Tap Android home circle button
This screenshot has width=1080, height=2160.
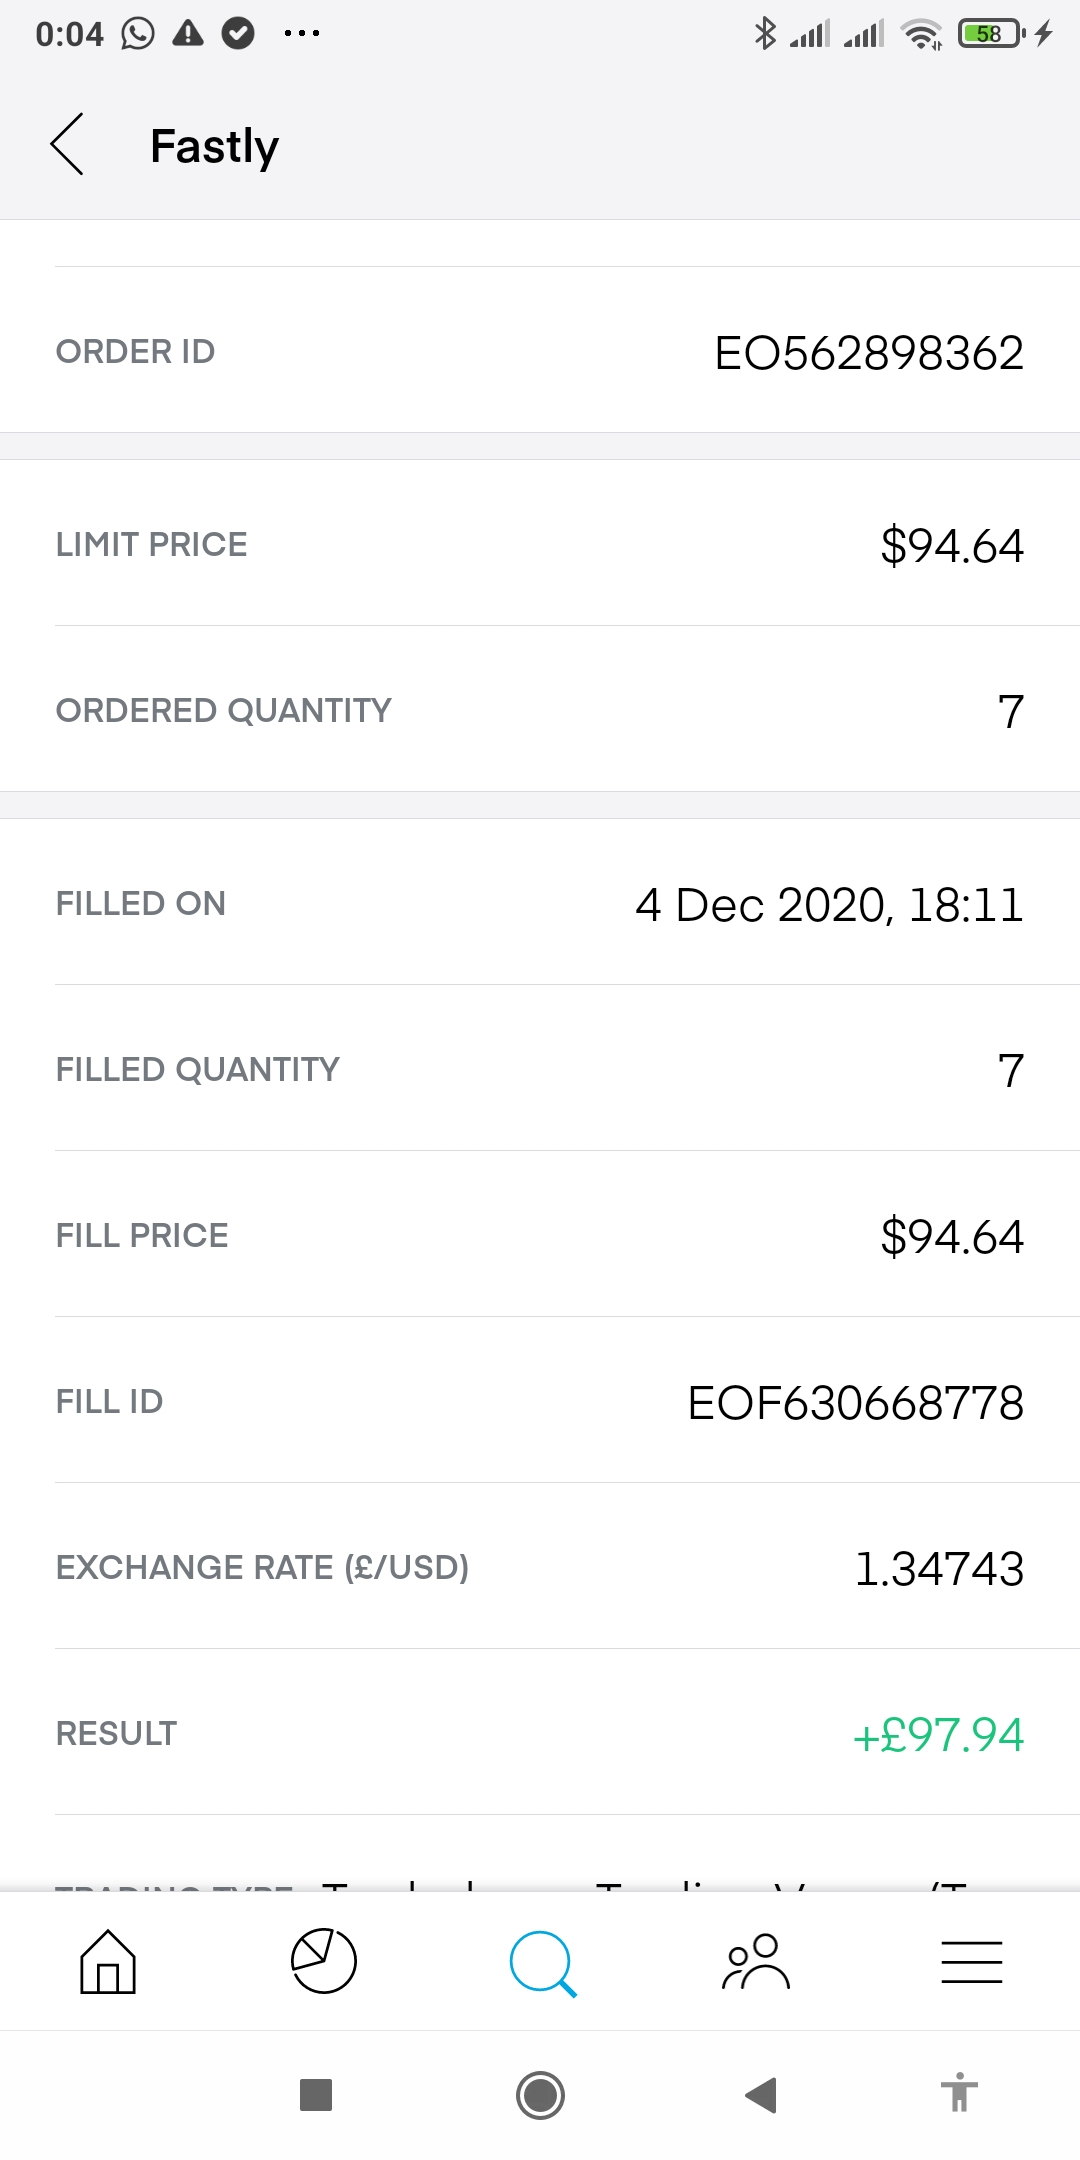(540, 2095)
